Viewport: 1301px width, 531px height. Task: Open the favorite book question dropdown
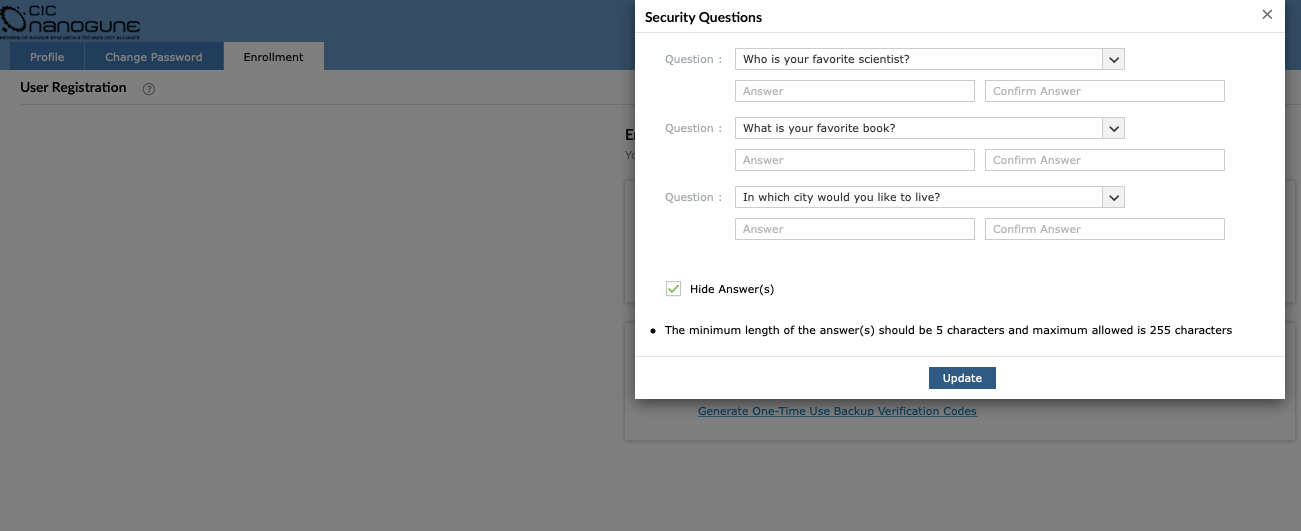[929, 128]
